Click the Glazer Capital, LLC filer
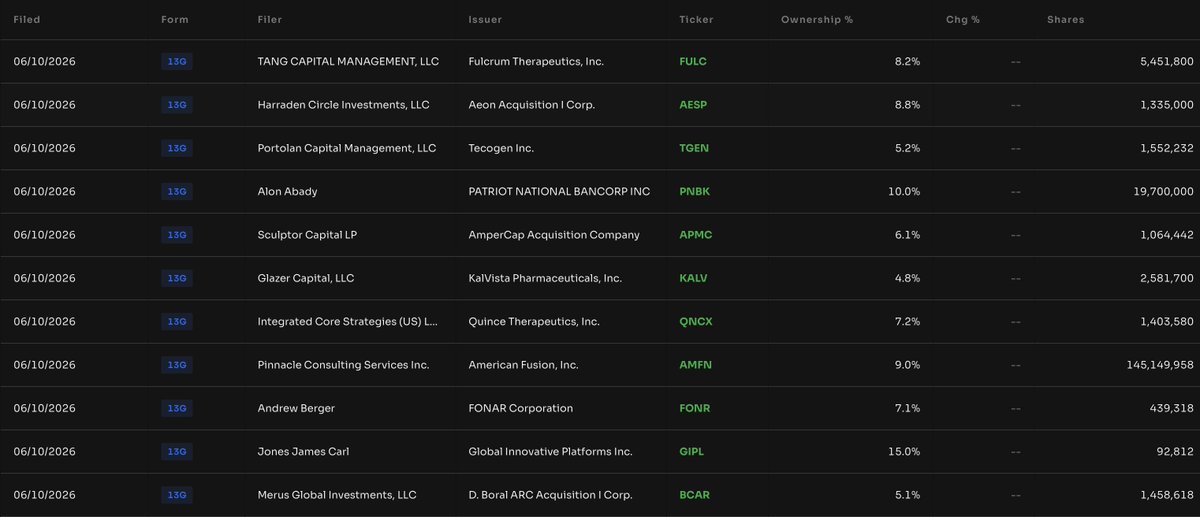The width and height of the screenshot is (1200, 517). tap(306, 278)
